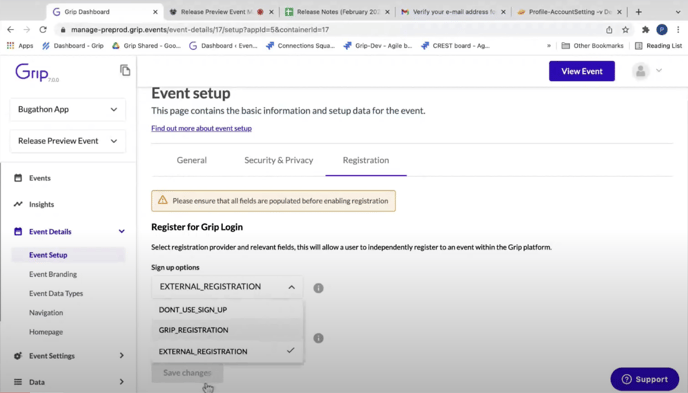The width and height of the screenshot is (688, 393).
Task: Click the Insights chart icon
Action: tap(18, 204)
